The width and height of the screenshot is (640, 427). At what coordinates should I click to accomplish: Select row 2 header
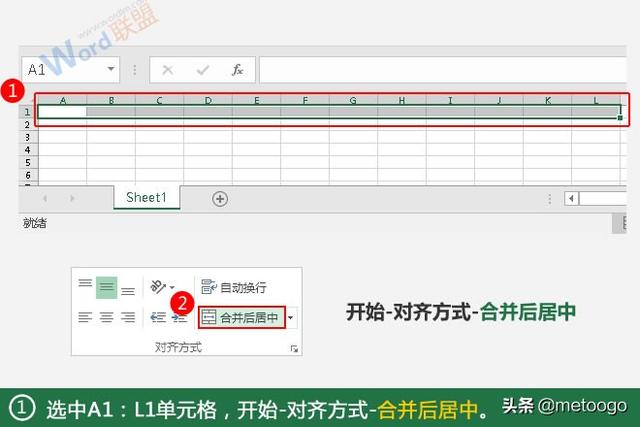[x=28, y=125]
